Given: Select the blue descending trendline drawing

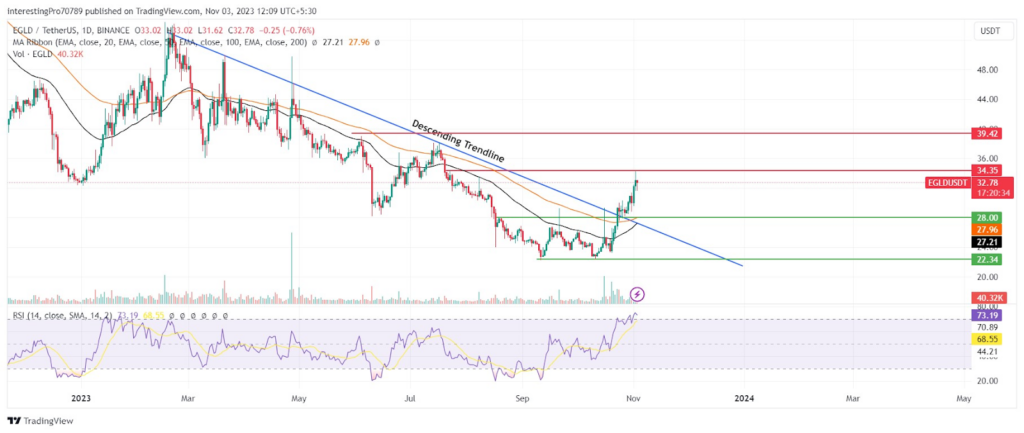Looking at the screenshot, I should pyautogui.click(x=457, y=152).
